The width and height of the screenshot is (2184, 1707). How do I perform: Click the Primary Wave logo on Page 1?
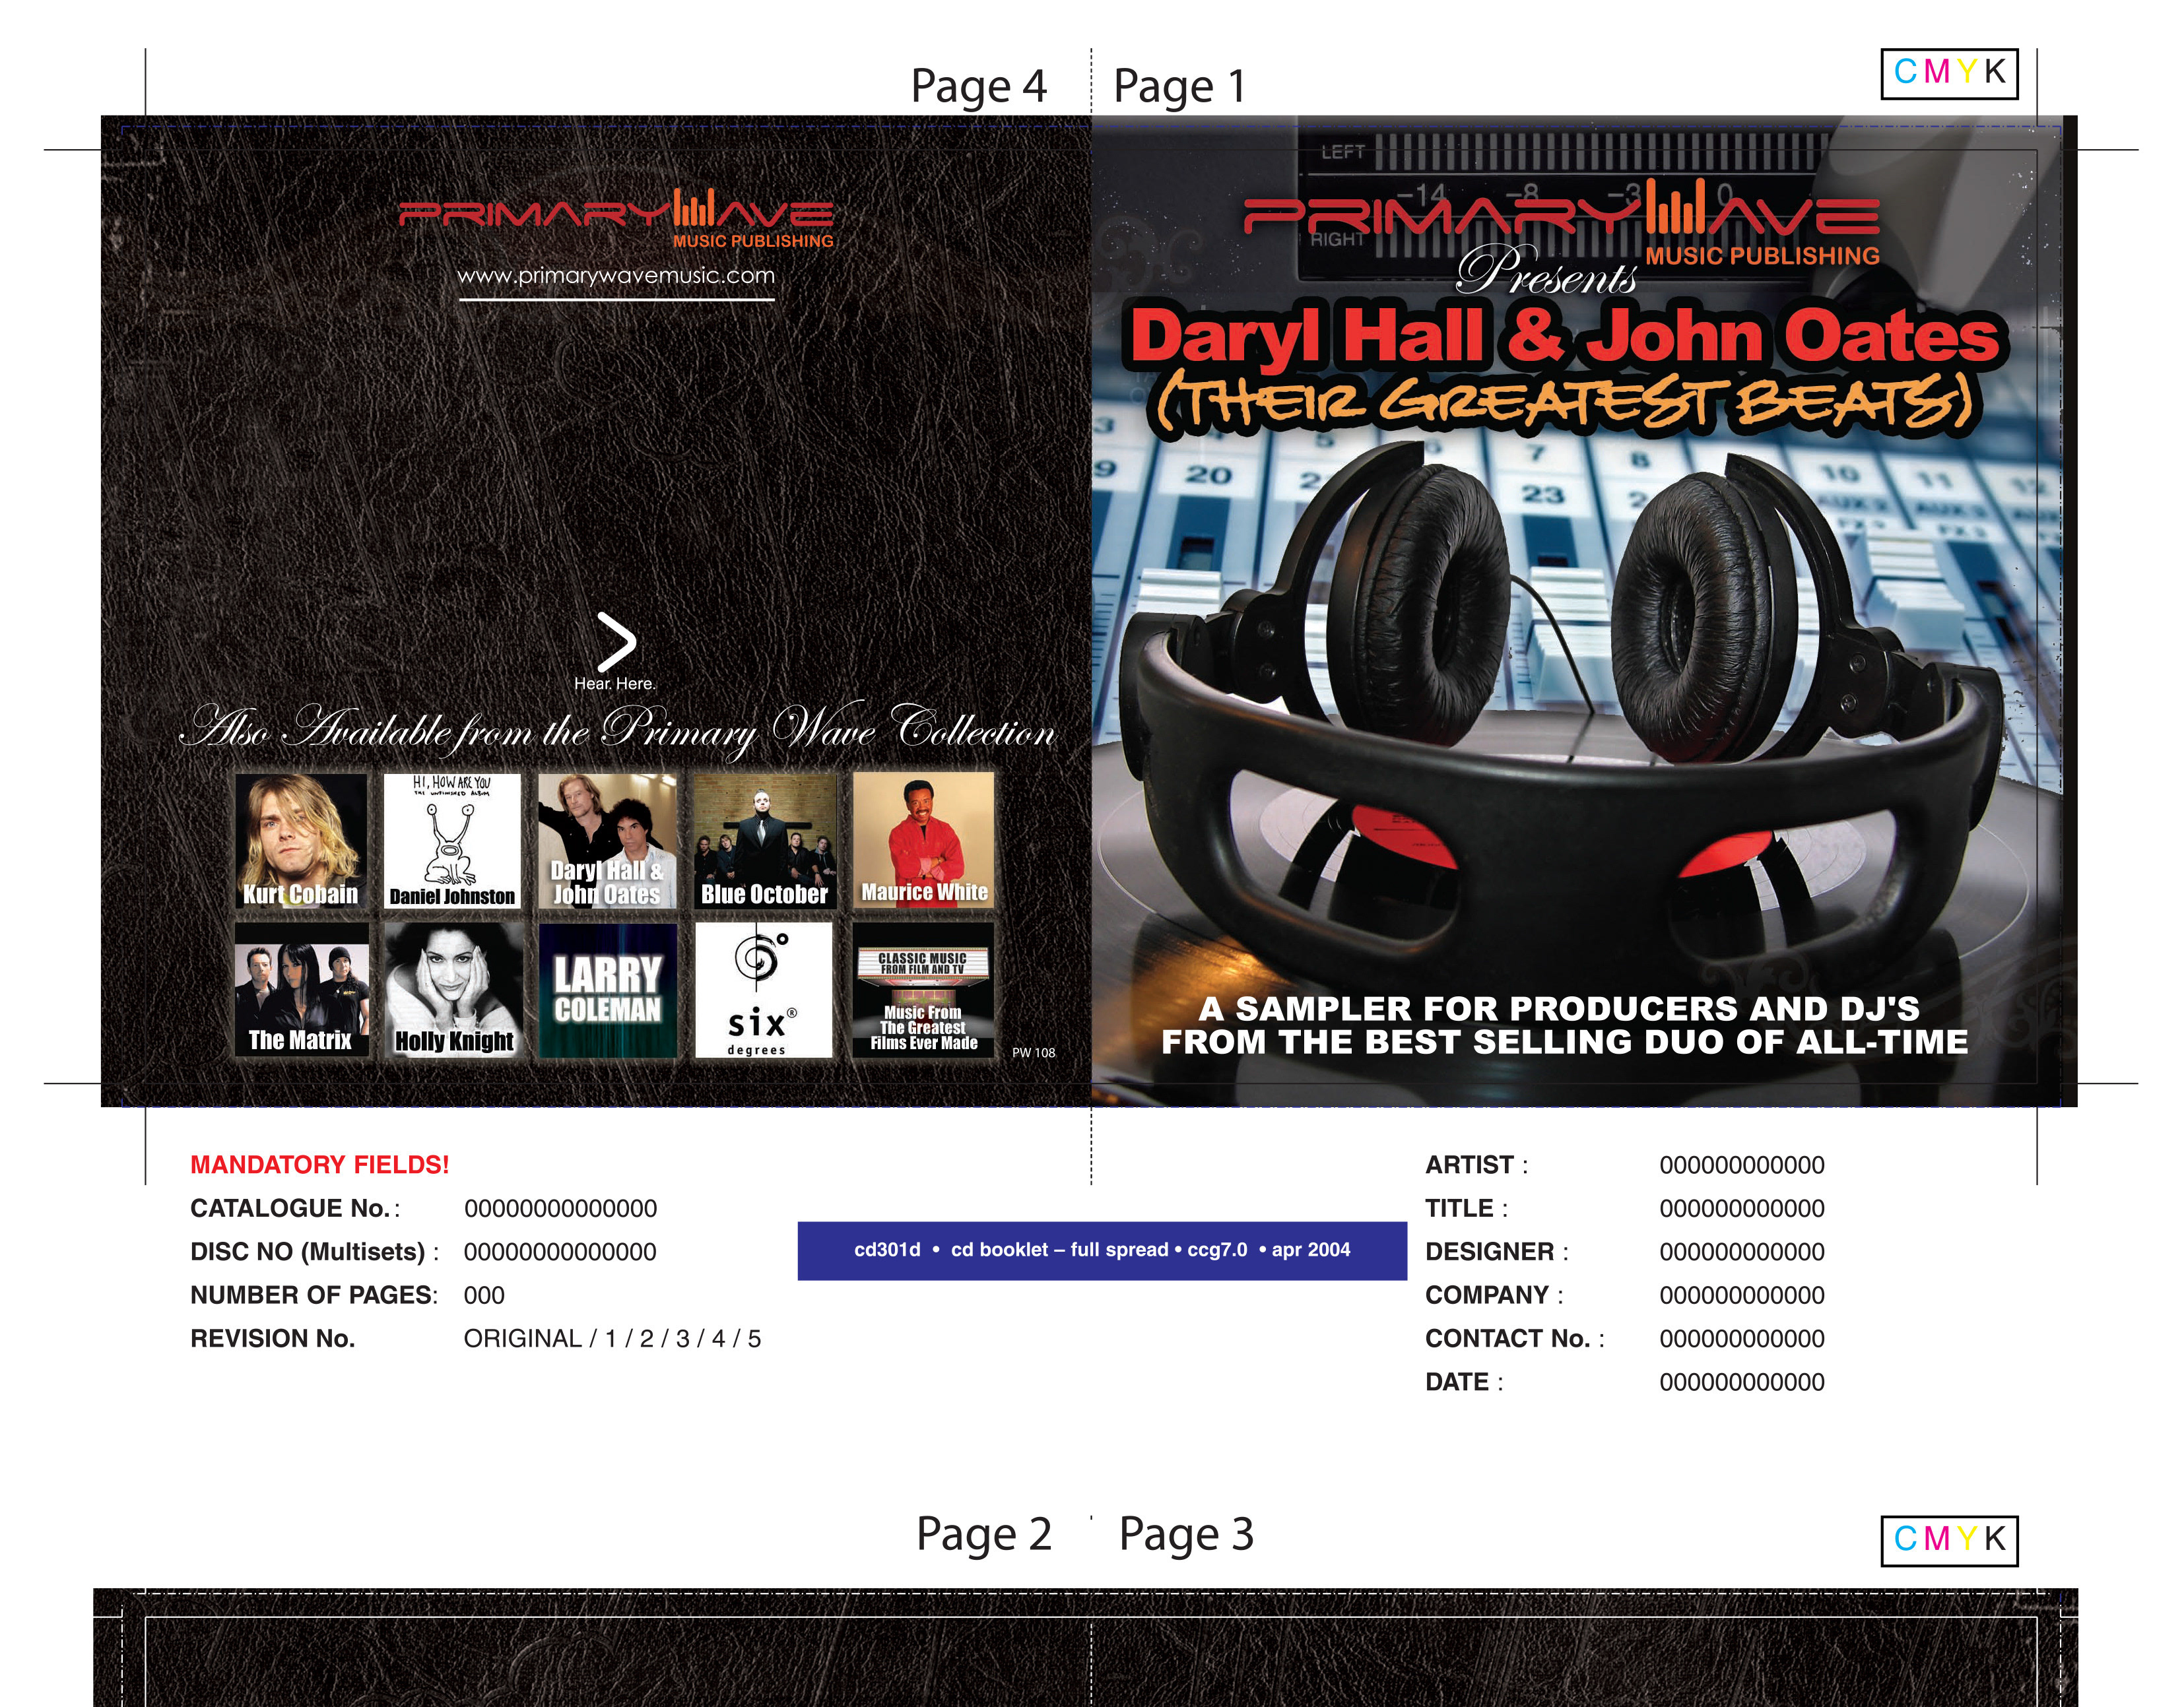click(1562, 222)
